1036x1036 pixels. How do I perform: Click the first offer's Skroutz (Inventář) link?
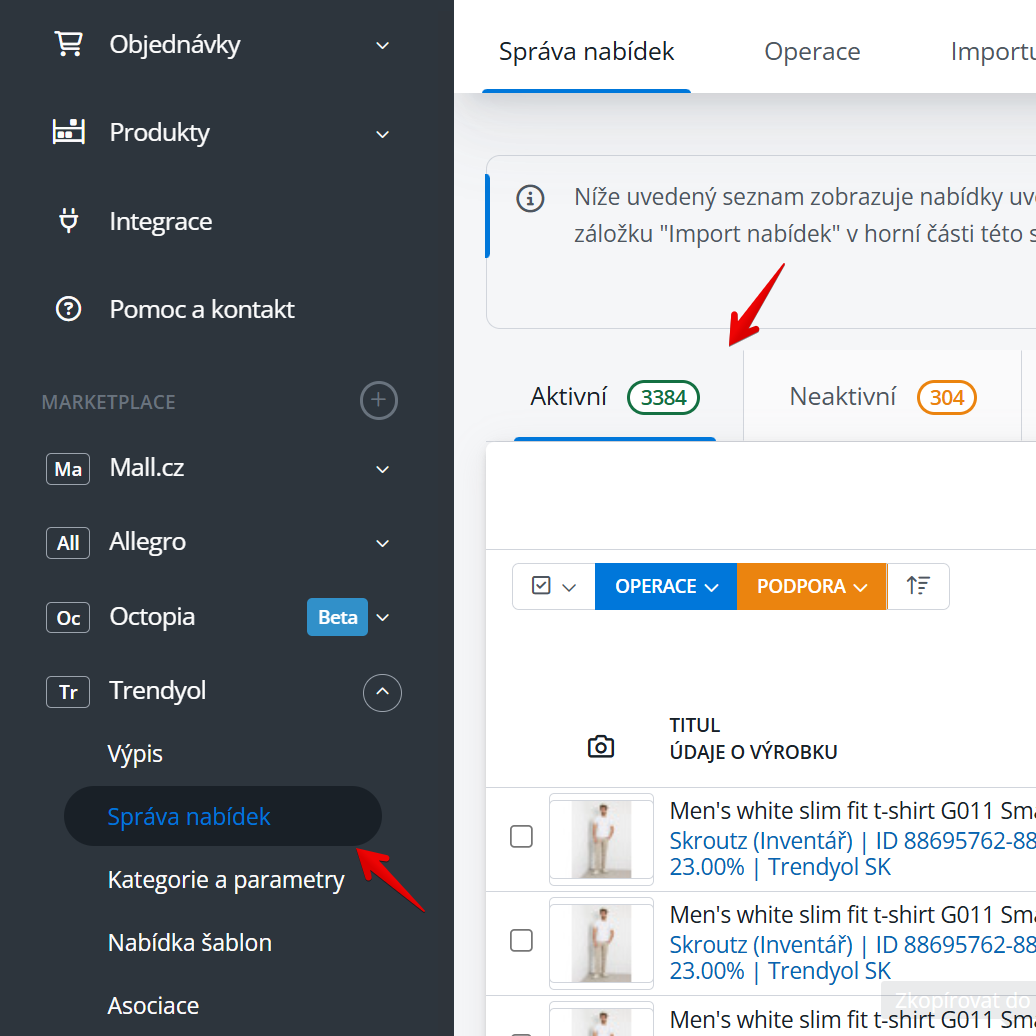pyautogui.click(x=761, y=840)
